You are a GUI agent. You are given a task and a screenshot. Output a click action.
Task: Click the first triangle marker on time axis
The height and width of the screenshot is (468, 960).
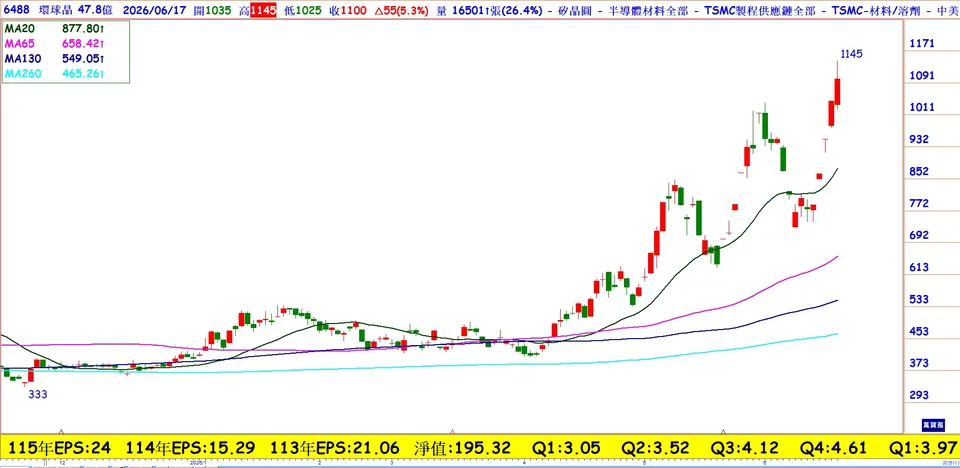tap(61, 432)
